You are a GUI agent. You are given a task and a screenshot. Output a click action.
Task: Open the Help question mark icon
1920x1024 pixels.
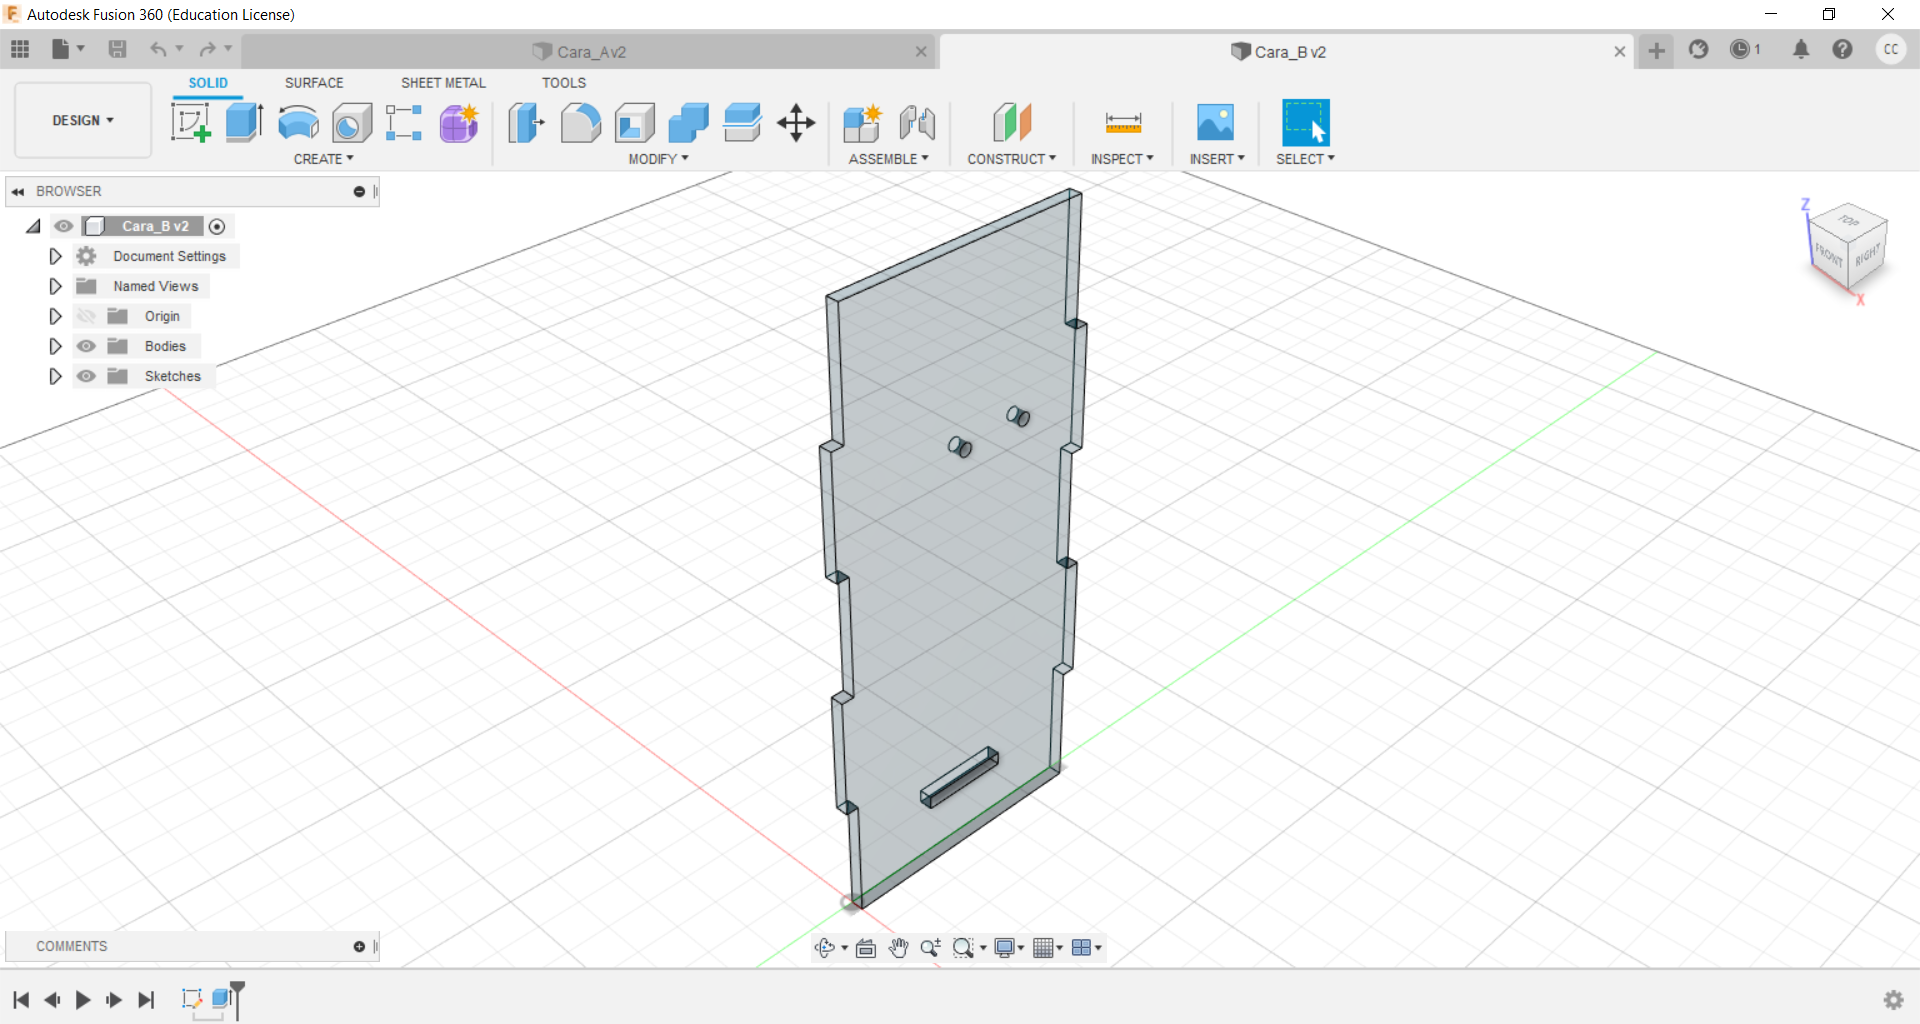(1842, 49)
